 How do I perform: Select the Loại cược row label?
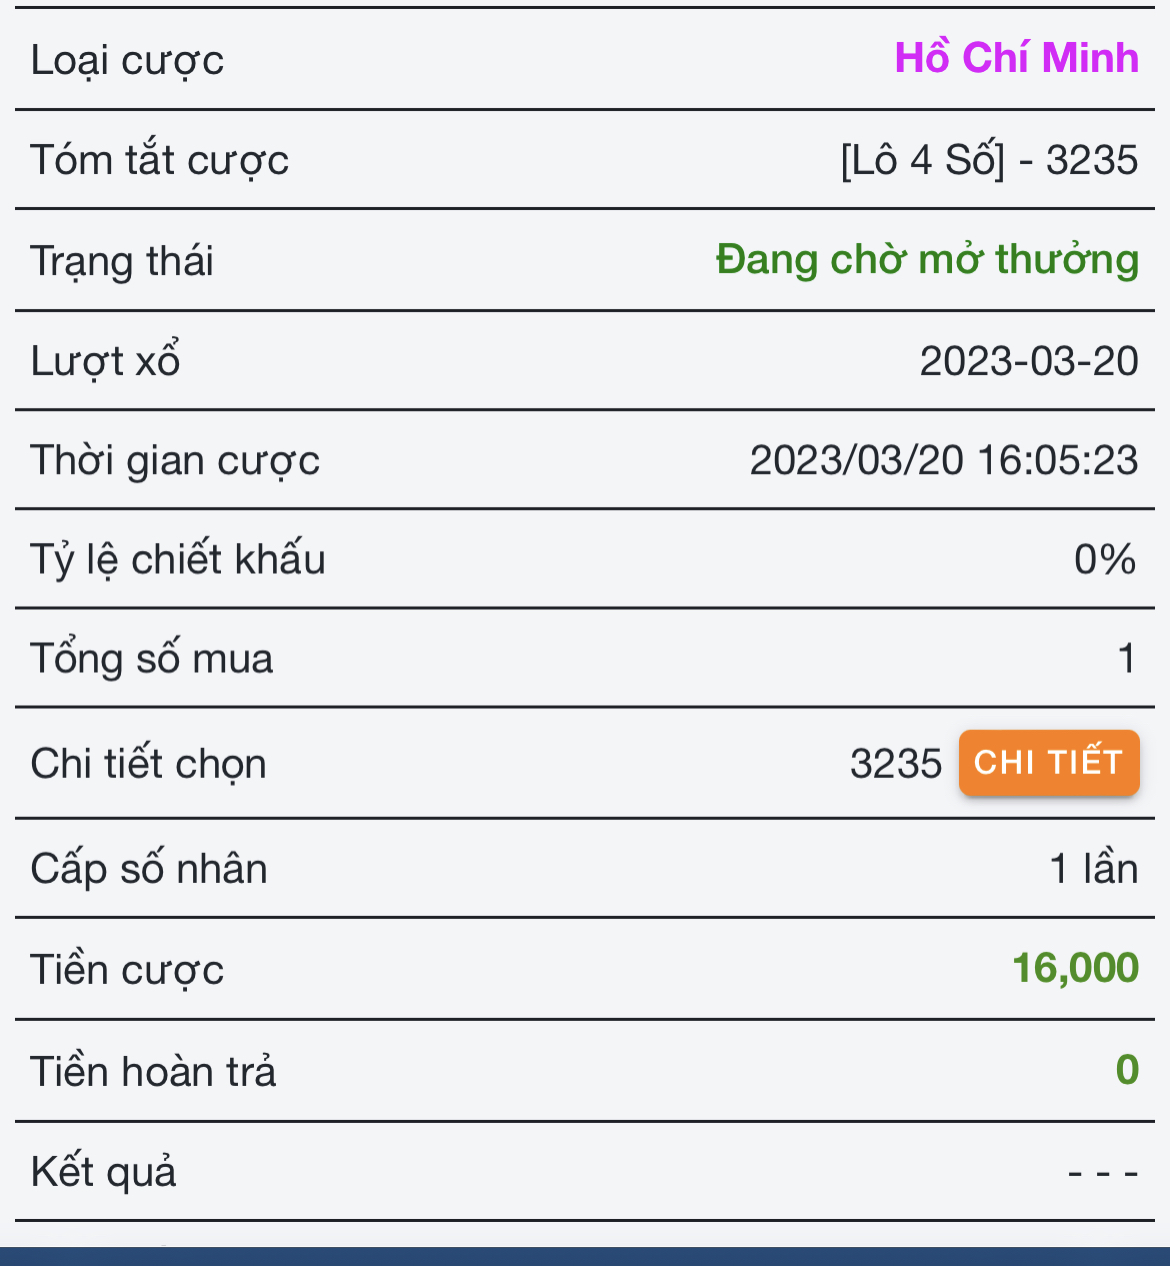[127, 60]
